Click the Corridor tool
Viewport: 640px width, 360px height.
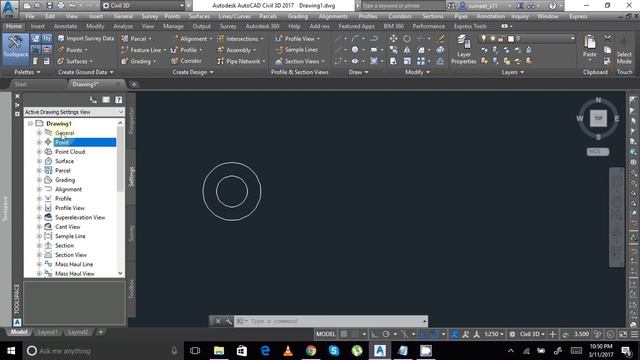tap(186, 61)
